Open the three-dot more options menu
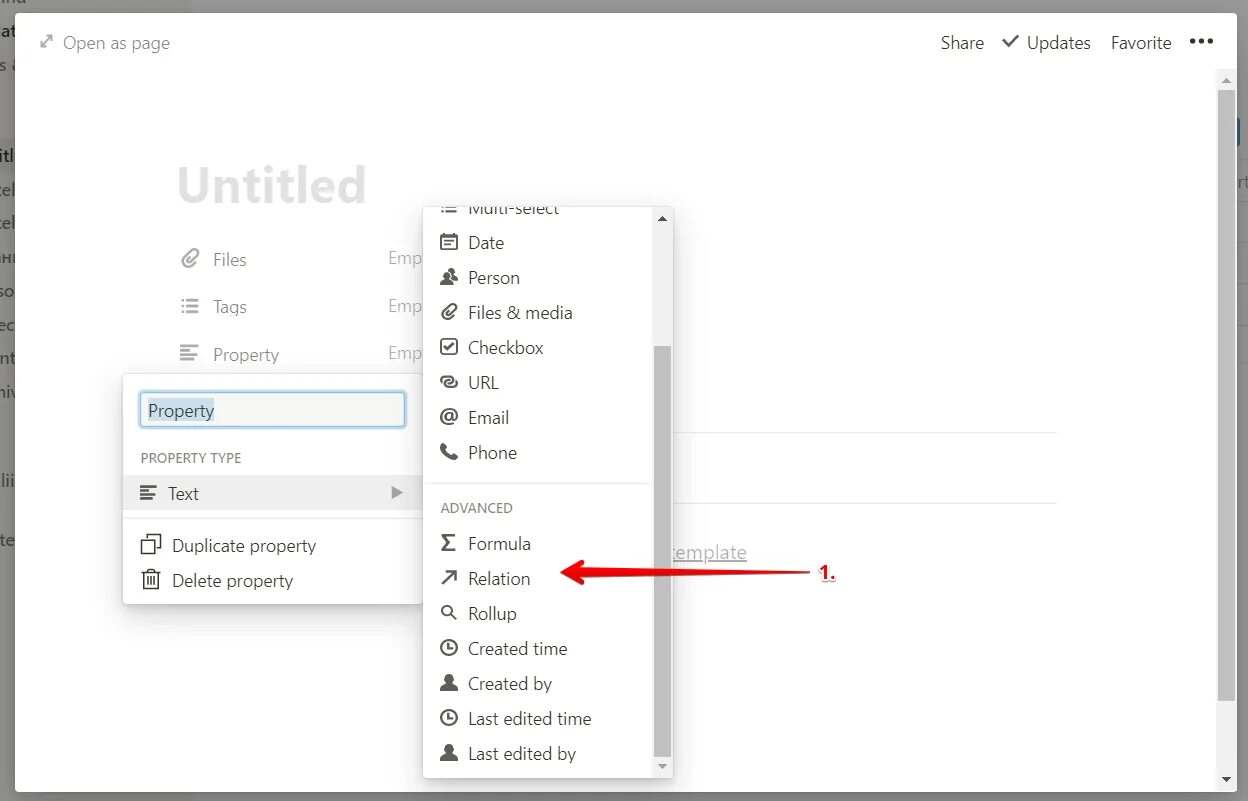Viewport: 1248px width, 801px height. click(x=1201, y=41)
